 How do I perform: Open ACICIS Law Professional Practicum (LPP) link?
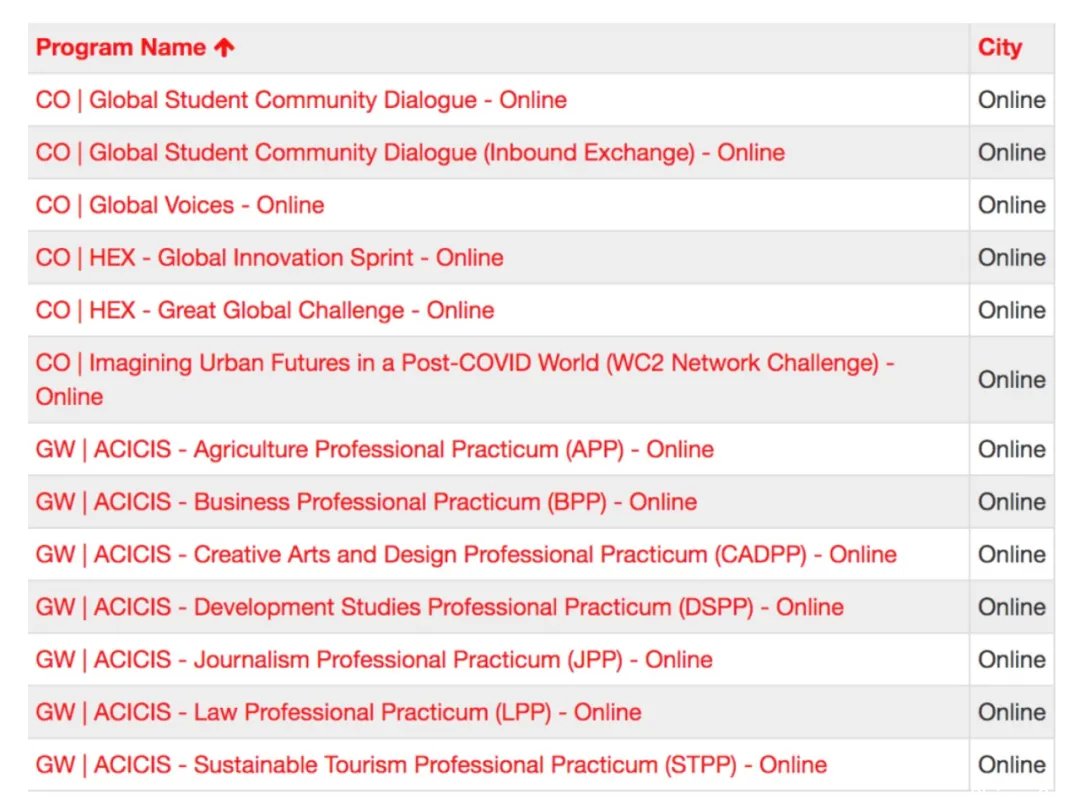click(338, 712)
